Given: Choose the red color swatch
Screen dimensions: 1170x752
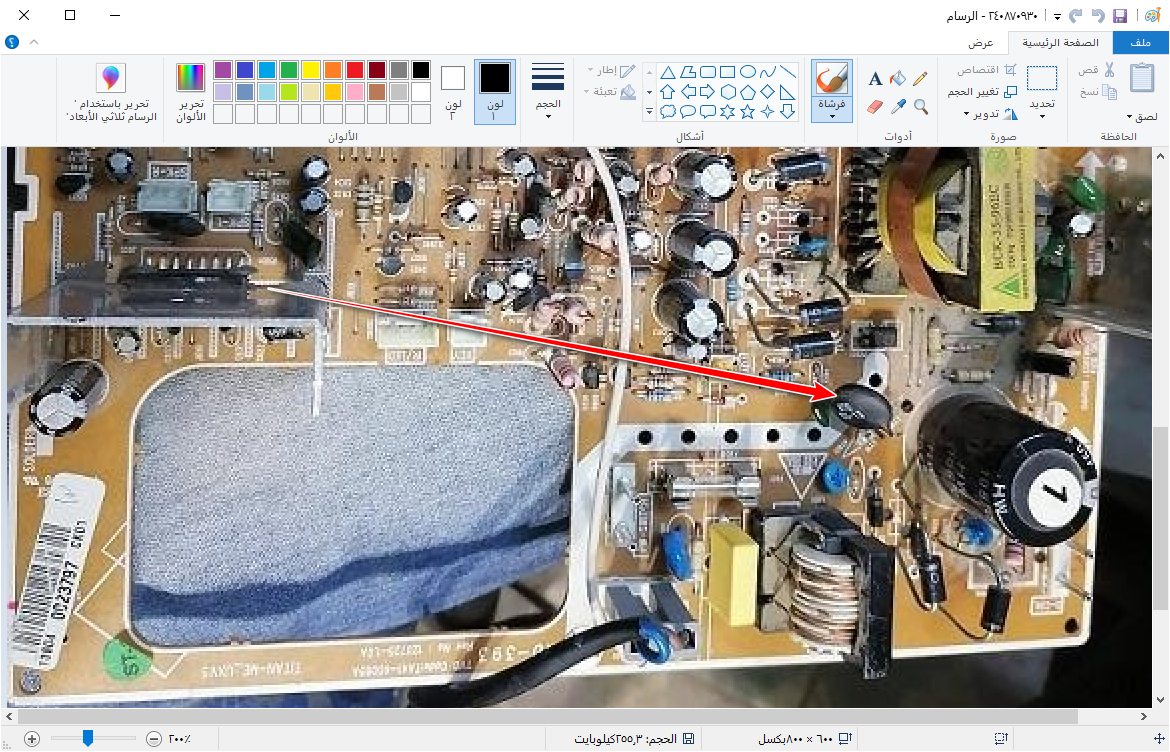Looking at the screenshot, I should pyautogui.click(x=354, y=70).
